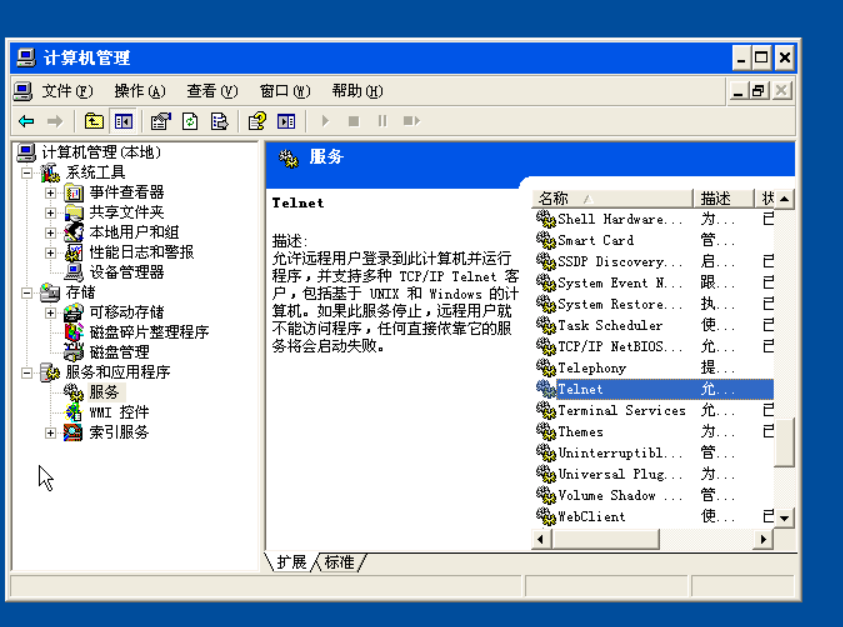843x627 pixels.
Task: Click the 本地用户和组 icon
Action: coord(74,232)
